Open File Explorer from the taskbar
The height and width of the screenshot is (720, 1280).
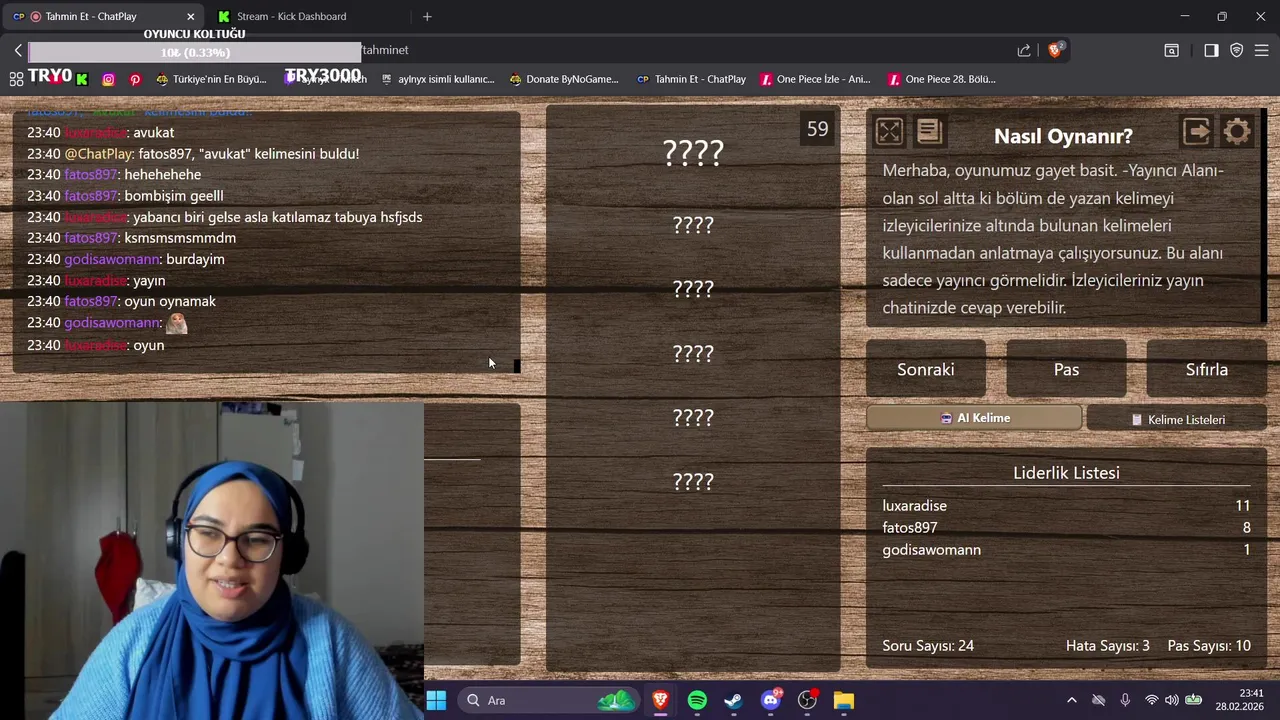tap(844, 700)
